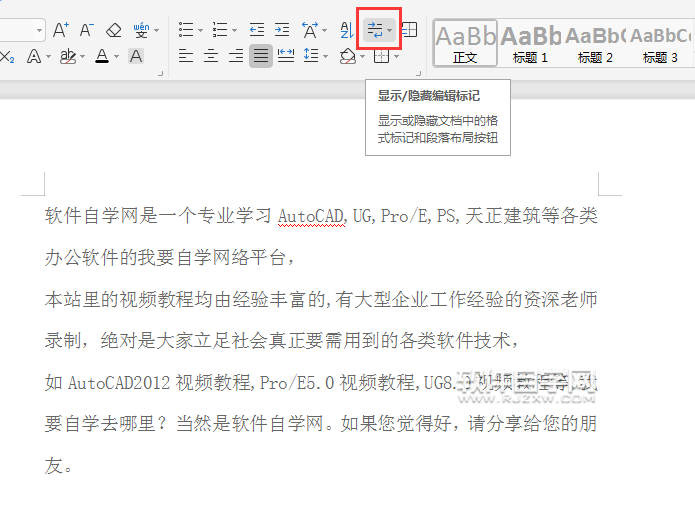Click the line starting 本站里的视频教程
Viewport: 695px width, 523px height.
[x=321, y=300]
